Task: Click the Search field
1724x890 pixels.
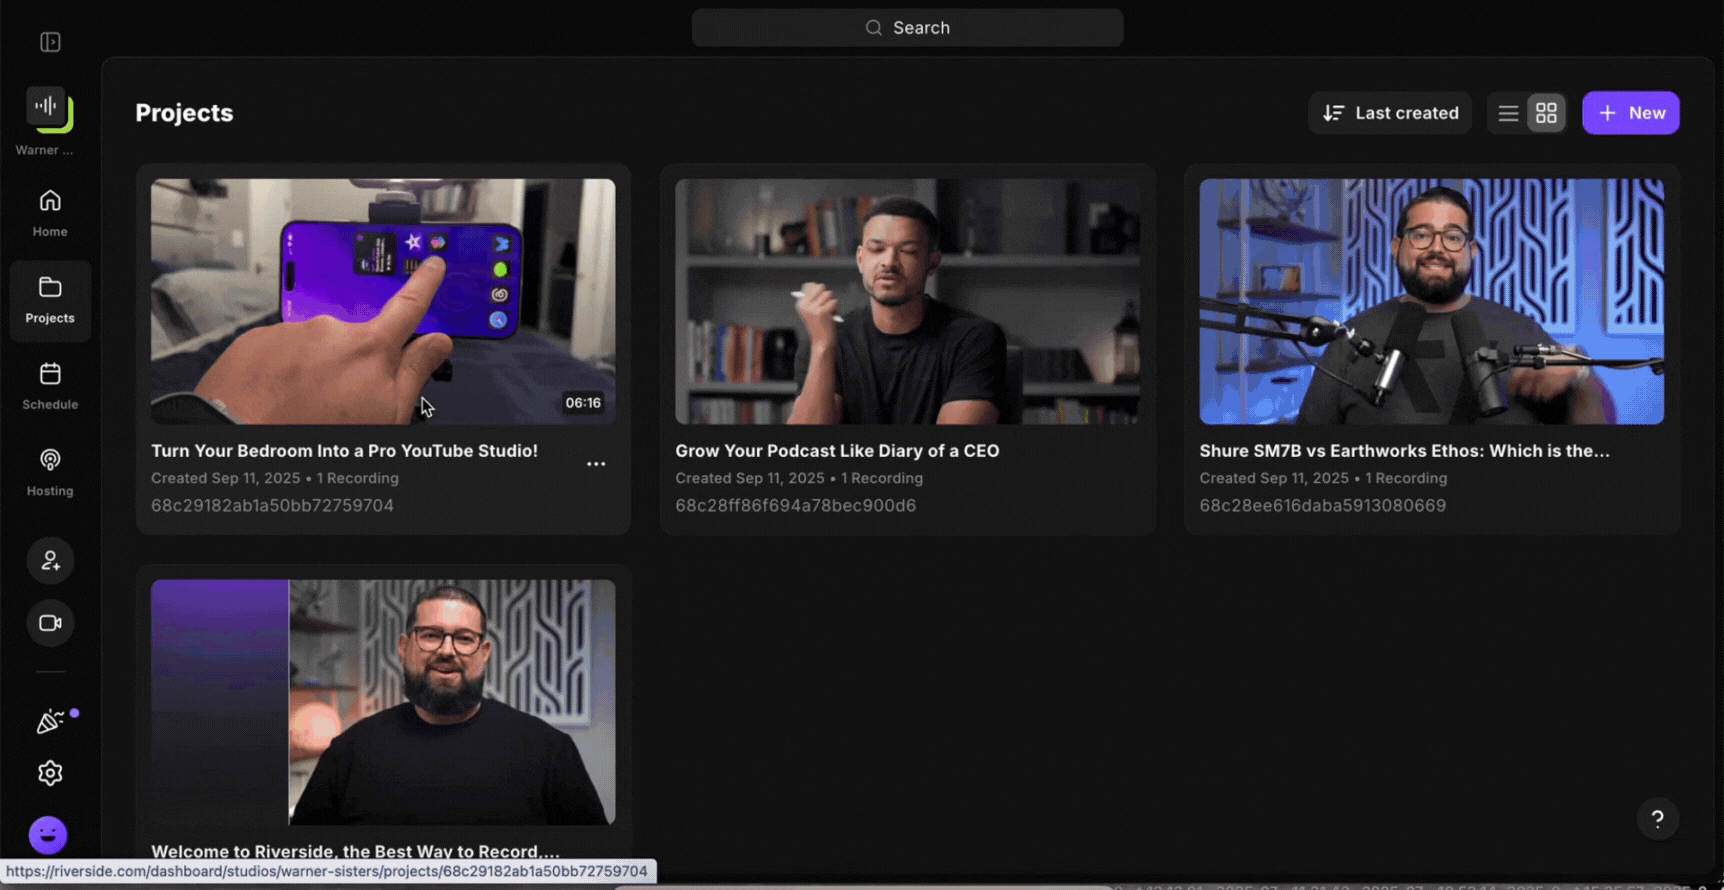Action: tap(907, 28)
